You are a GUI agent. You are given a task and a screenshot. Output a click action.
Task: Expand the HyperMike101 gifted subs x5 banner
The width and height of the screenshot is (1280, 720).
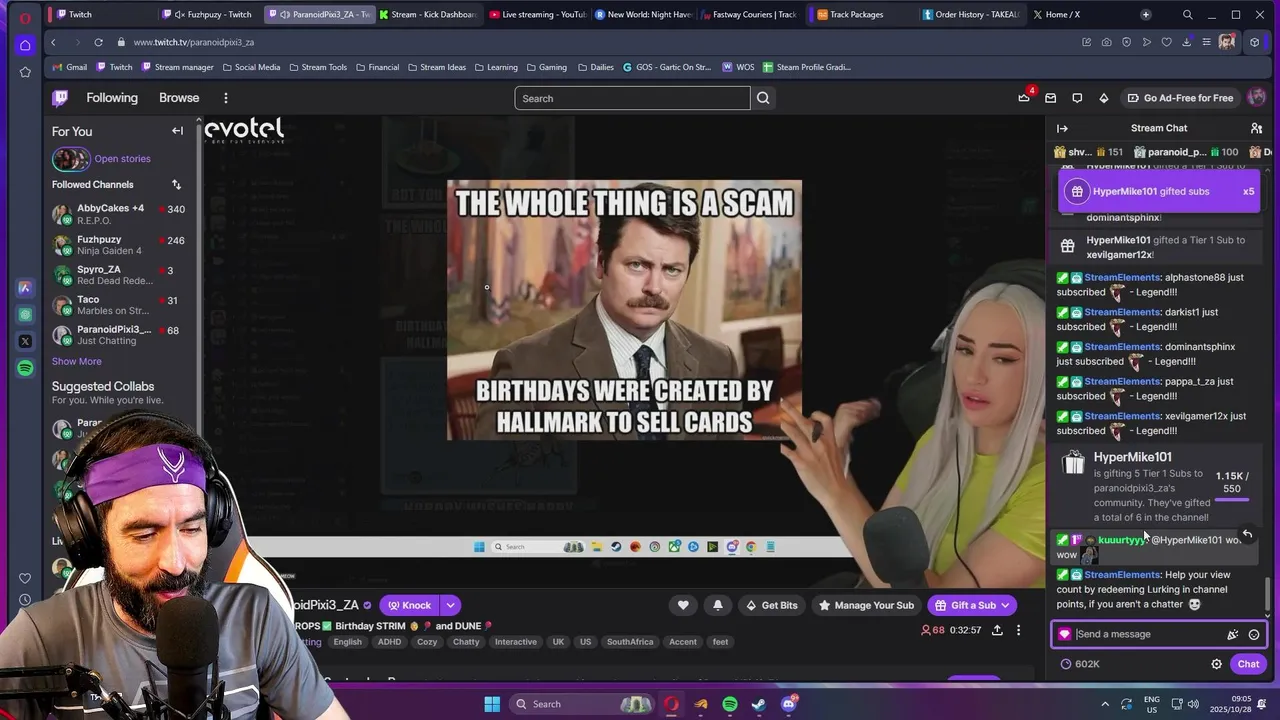tap(1159, 191)
